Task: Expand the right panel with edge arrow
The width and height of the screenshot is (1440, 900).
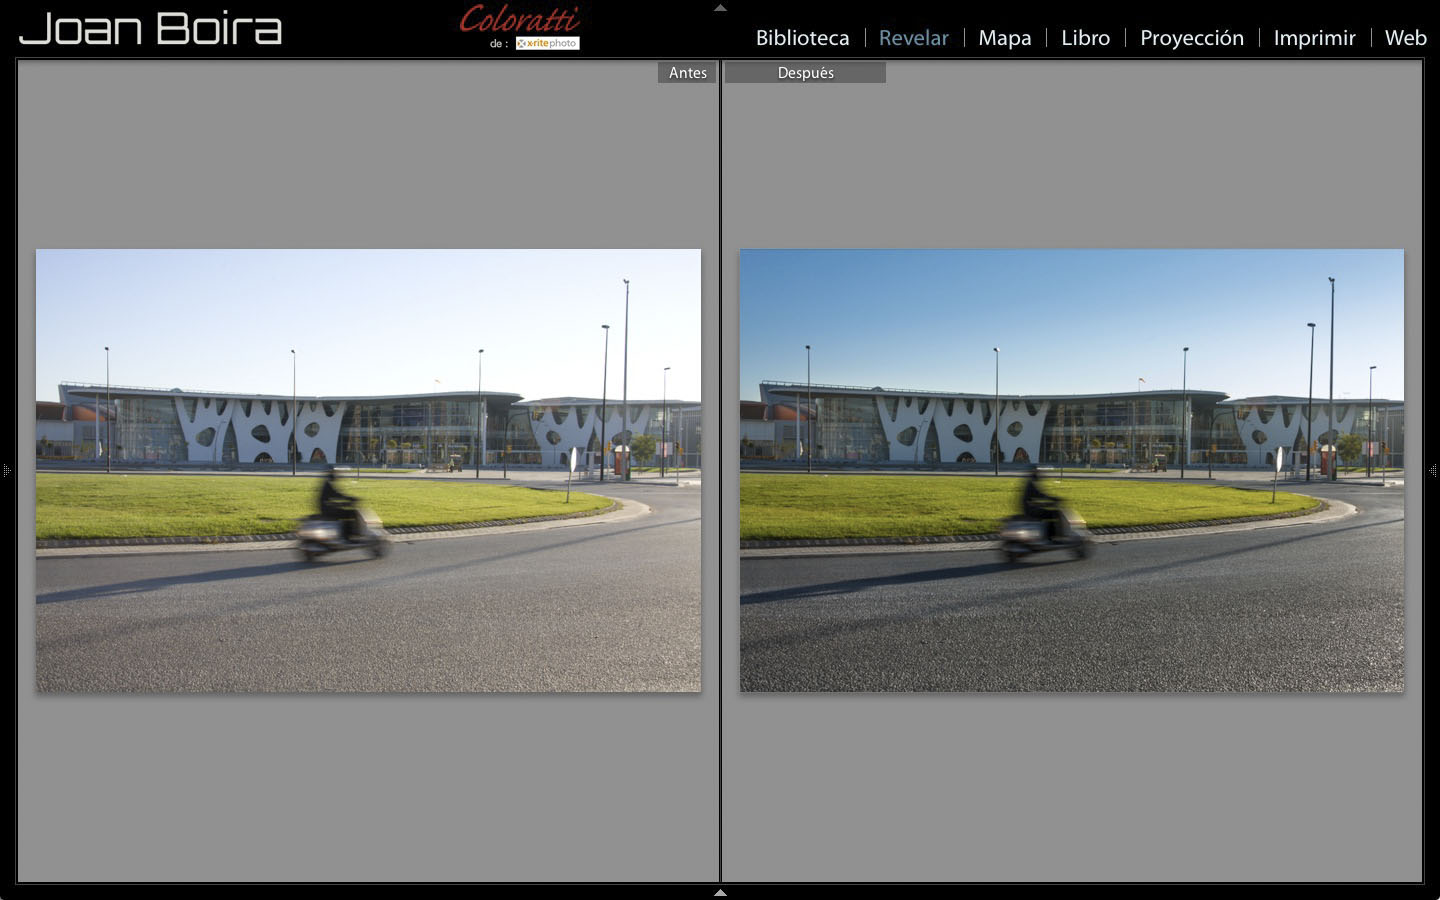Action: click(x=1433, y=470)
